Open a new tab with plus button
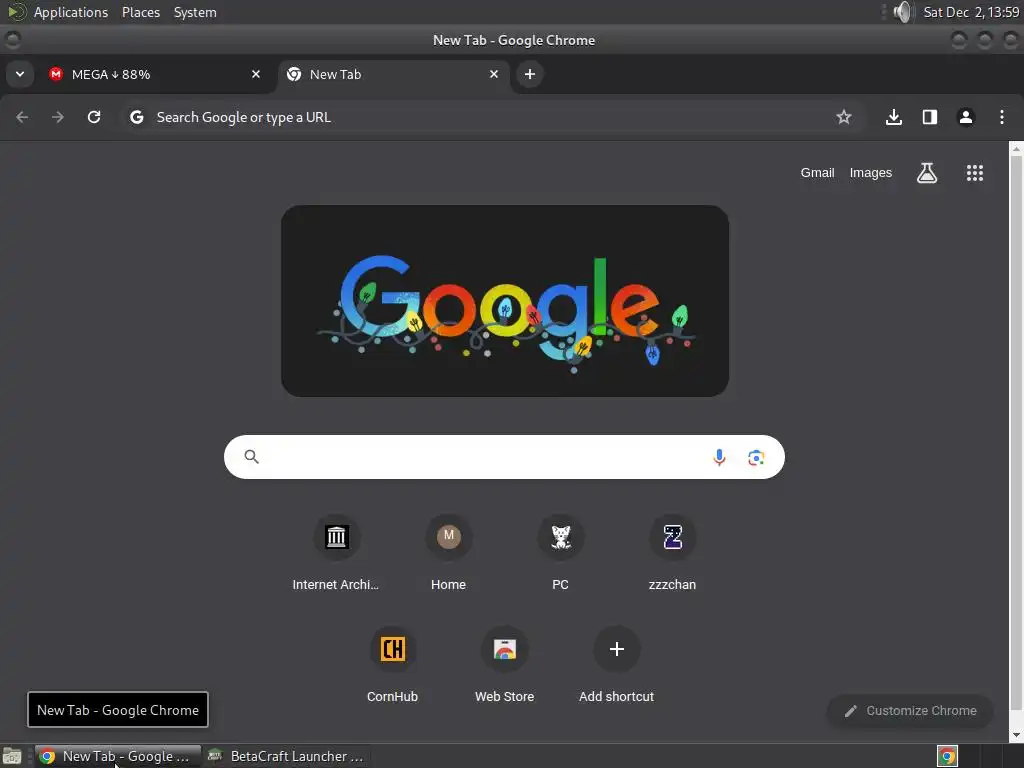The width and height of the screenshot is (1024, 768). pos(530,74)
